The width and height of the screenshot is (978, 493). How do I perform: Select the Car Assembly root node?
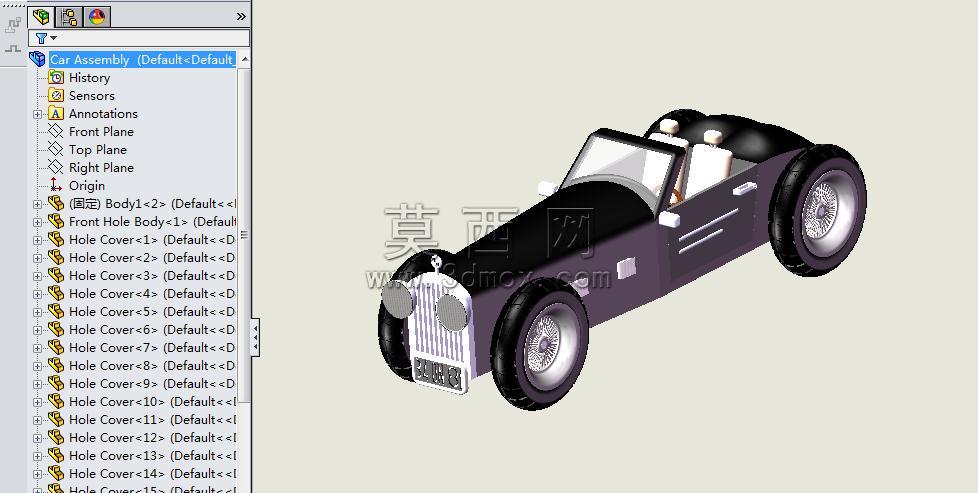click(x=142, y=59)
